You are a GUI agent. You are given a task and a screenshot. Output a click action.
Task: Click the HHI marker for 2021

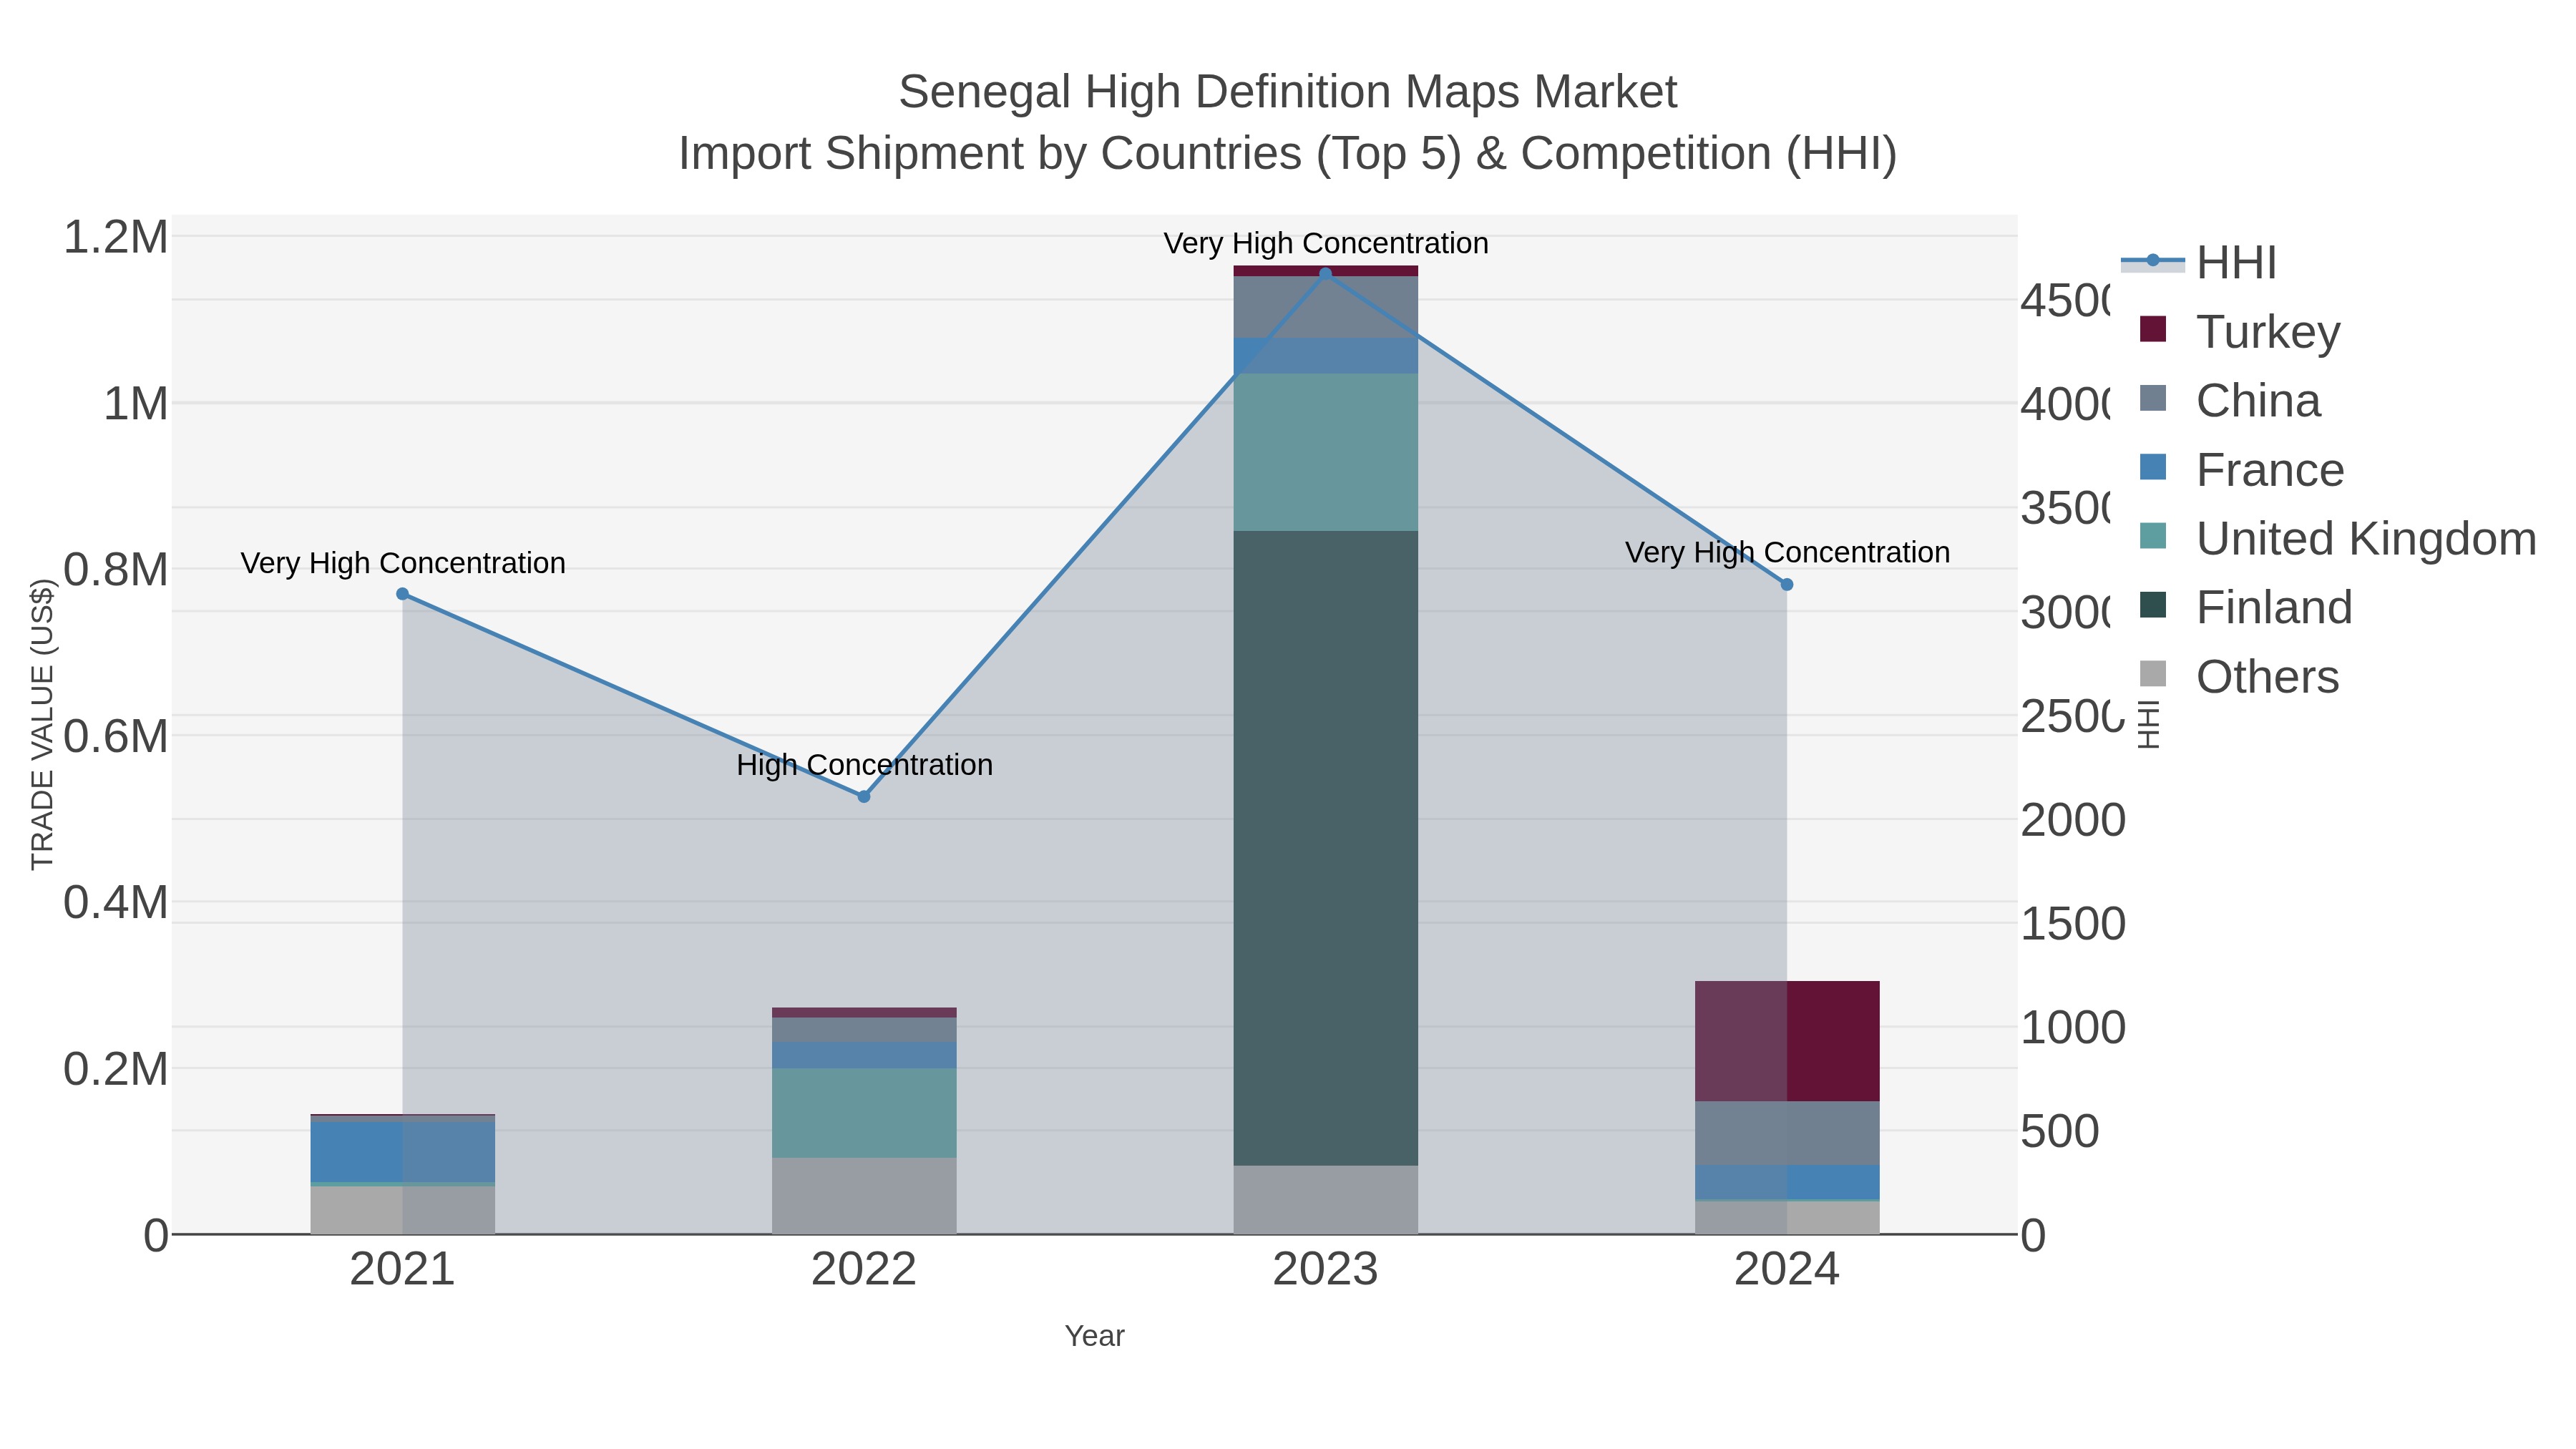click(403, 594)
